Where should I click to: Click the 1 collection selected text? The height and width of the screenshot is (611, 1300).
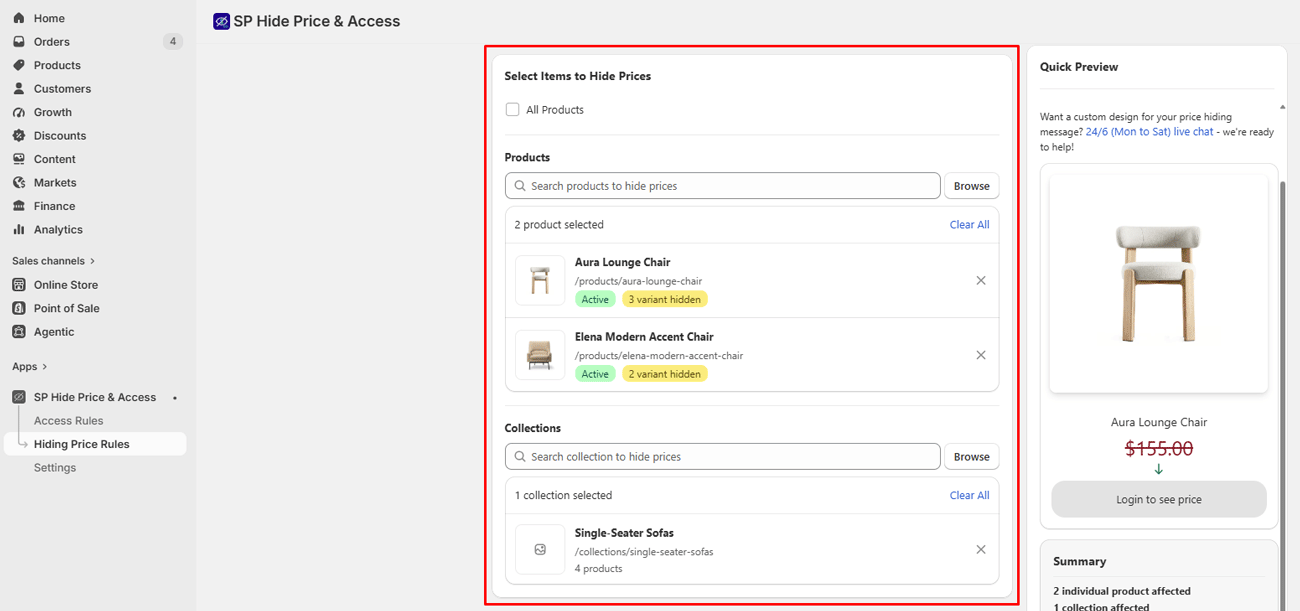click(563, 496)
